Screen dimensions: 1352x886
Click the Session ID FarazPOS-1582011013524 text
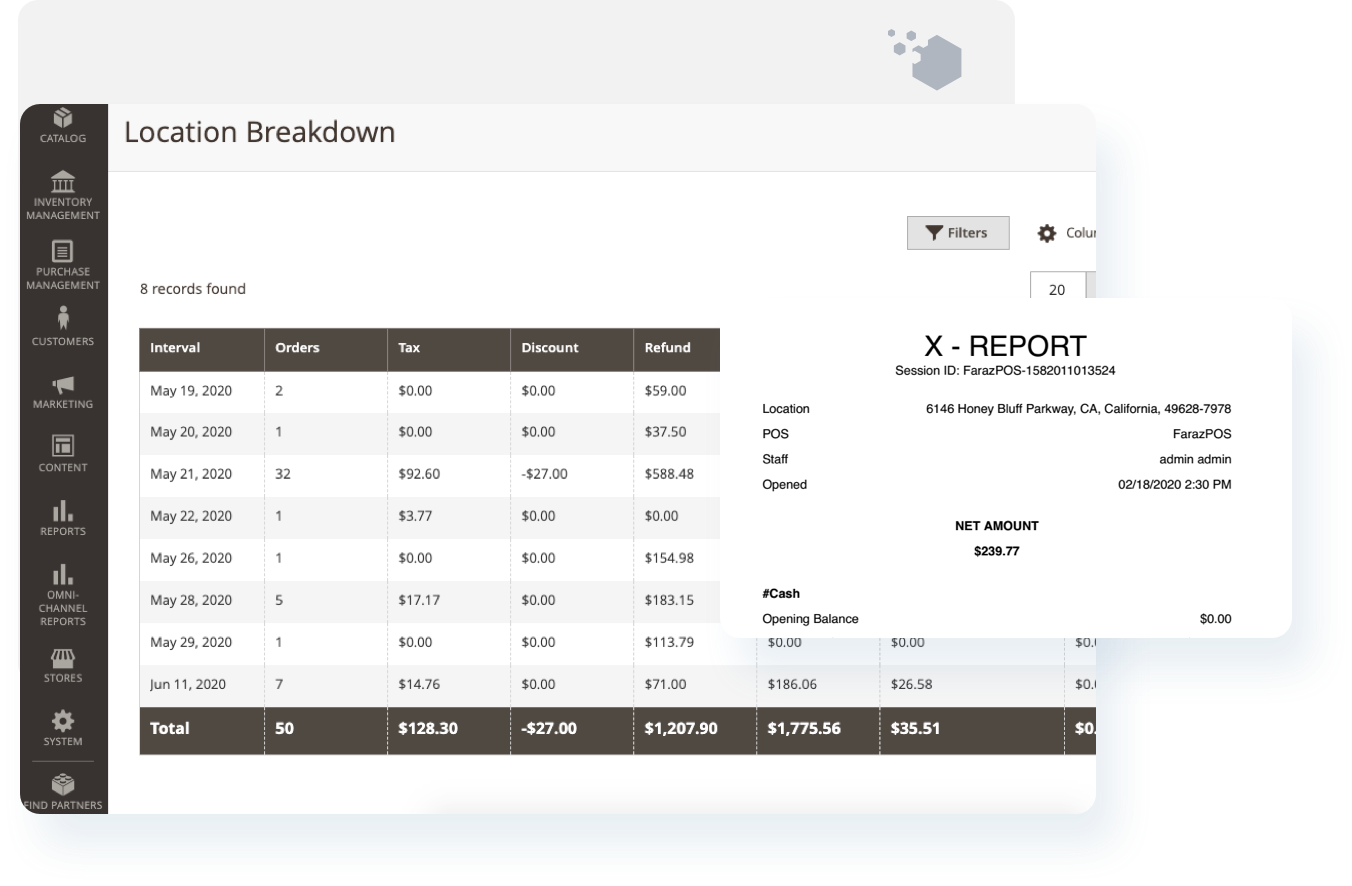(x=1005, y=370)
